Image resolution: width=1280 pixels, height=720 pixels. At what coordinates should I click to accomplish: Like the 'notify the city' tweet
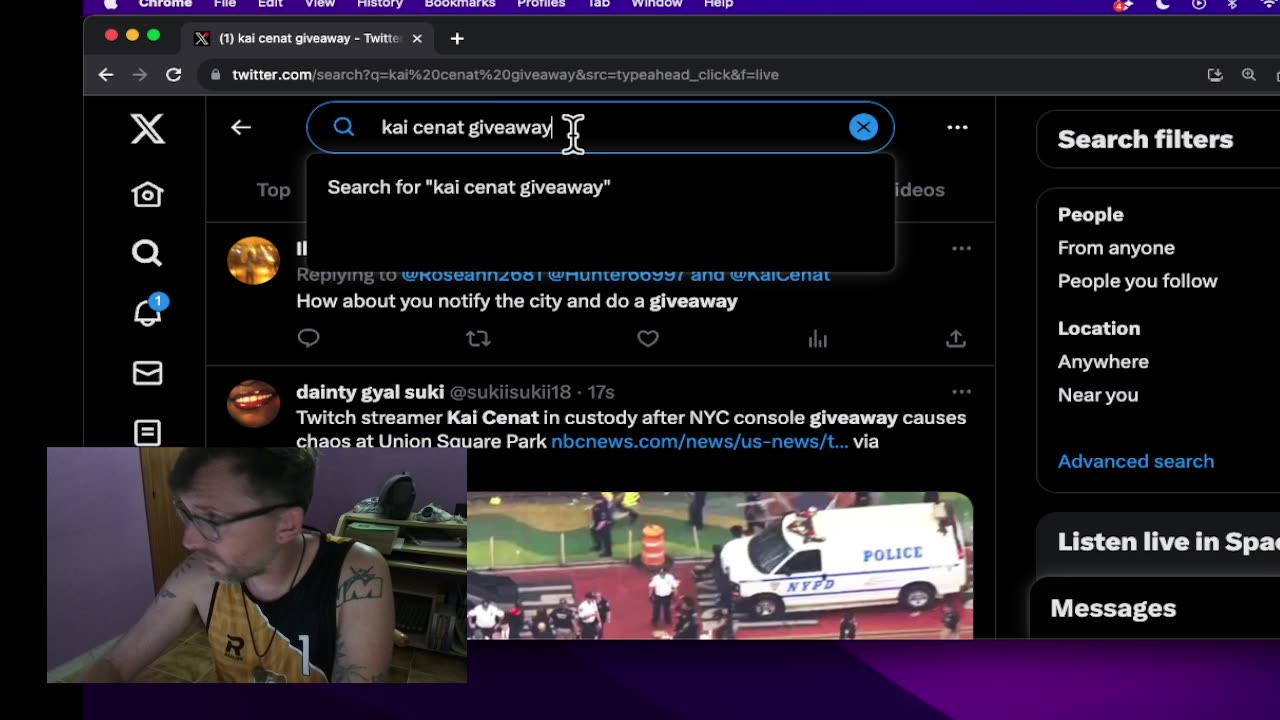pos(648,338)
